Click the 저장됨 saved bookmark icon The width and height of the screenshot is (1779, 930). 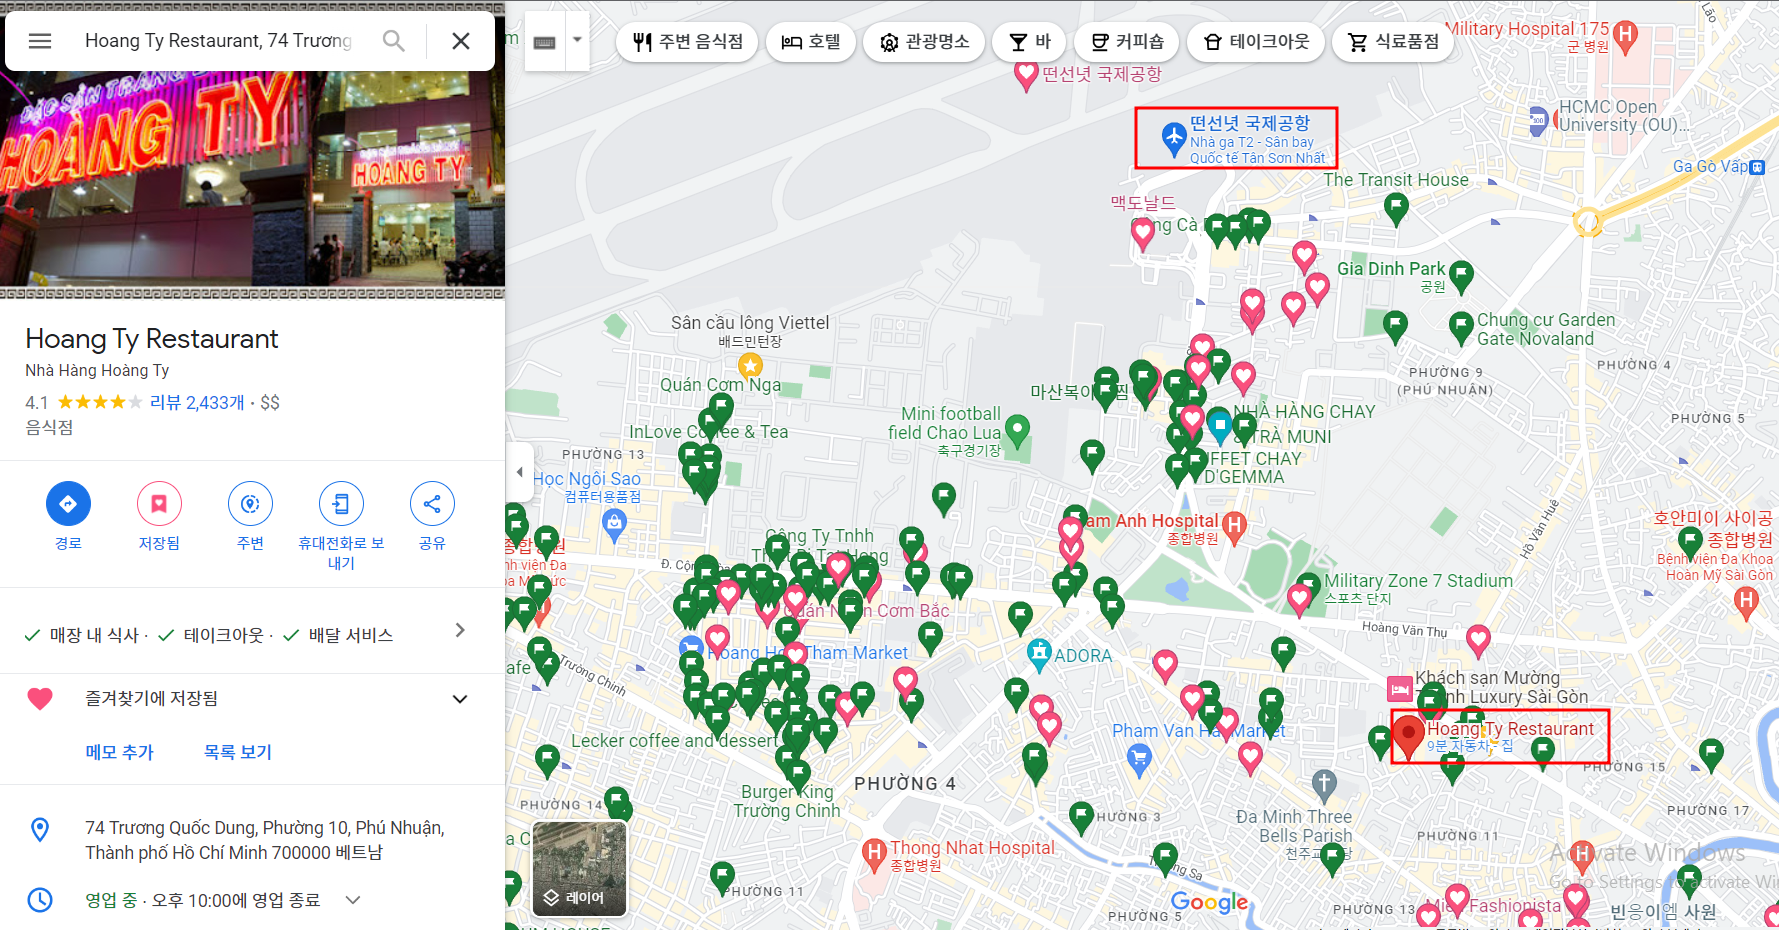click(x=159, y=503)
